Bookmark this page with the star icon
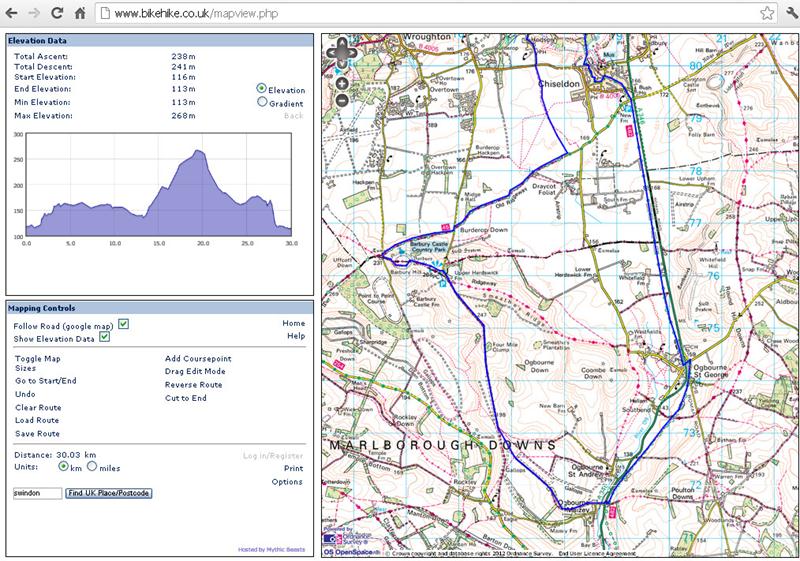The image size is (800, 561). click(766, 14)
